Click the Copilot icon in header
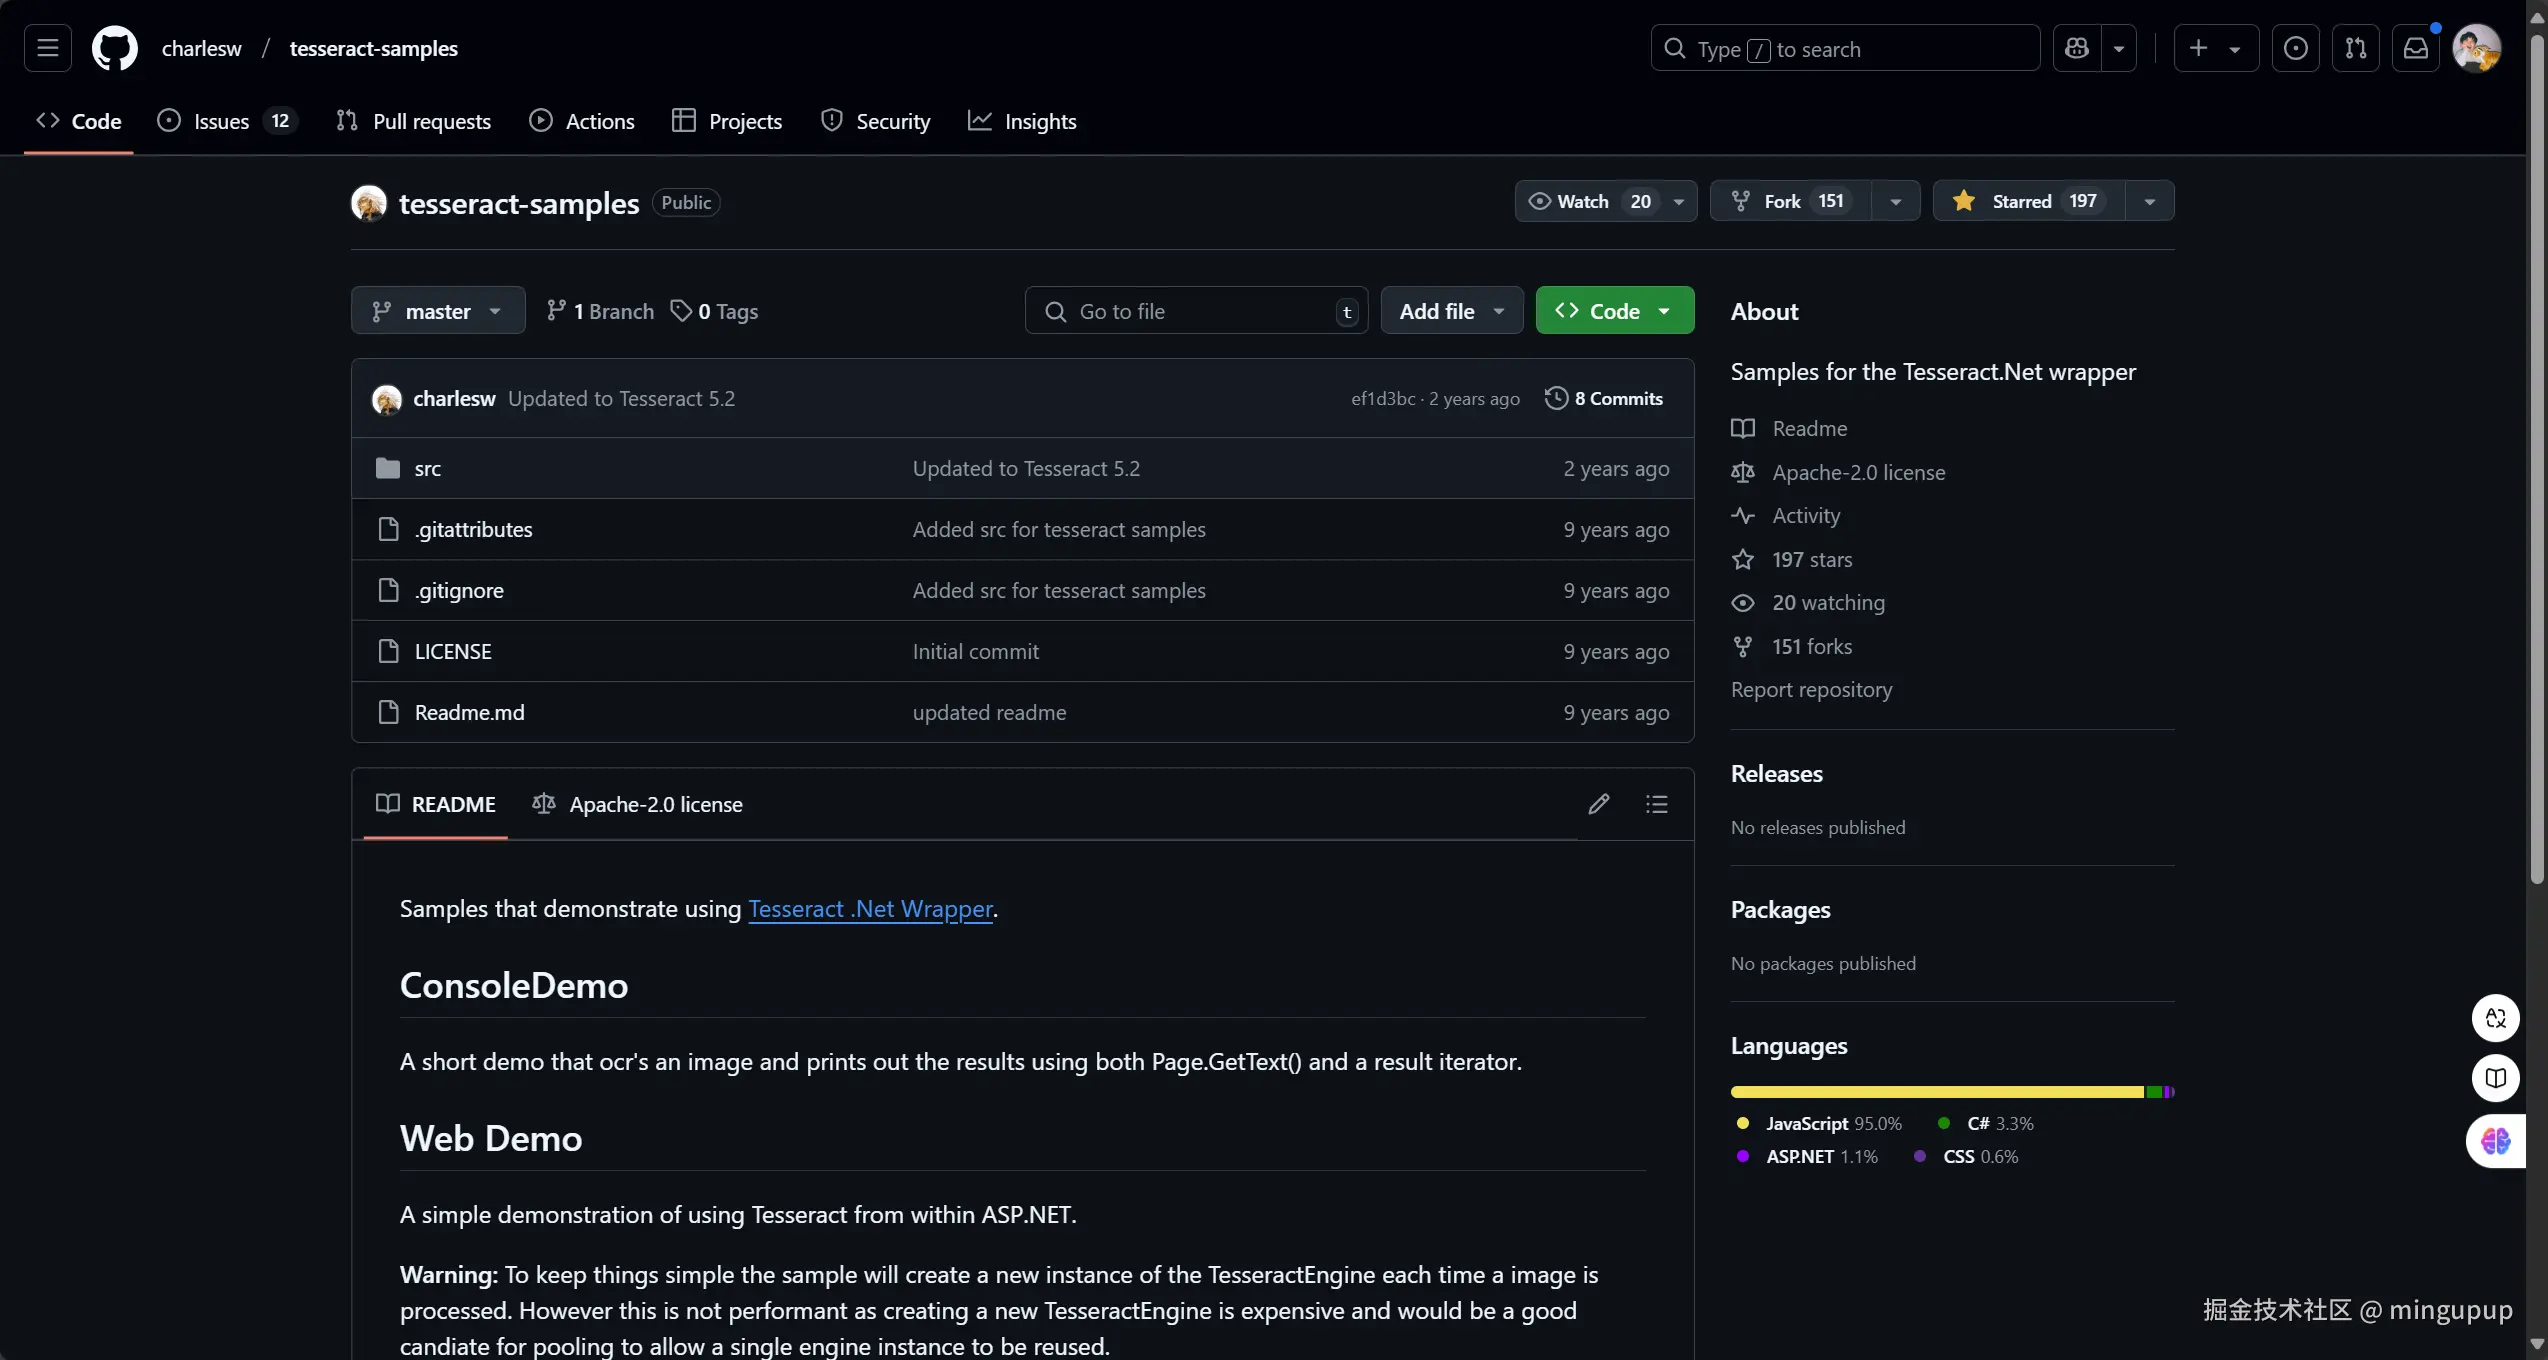Viewport: 2548px width, 1360px height. click(2077, 48)
